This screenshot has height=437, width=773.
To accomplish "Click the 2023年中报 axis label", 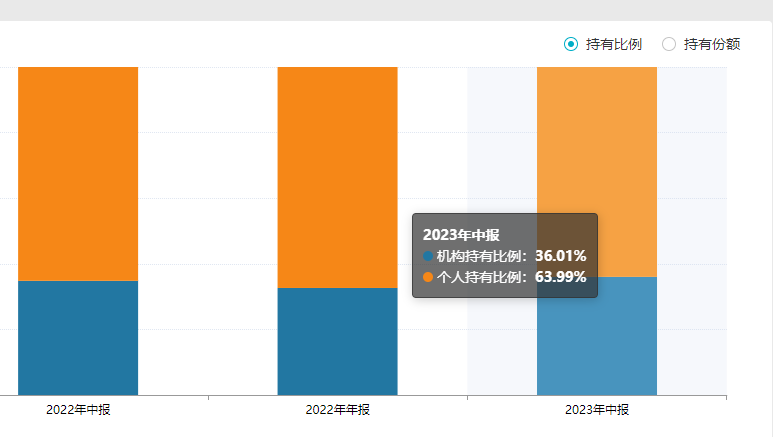I will (597, 409).
